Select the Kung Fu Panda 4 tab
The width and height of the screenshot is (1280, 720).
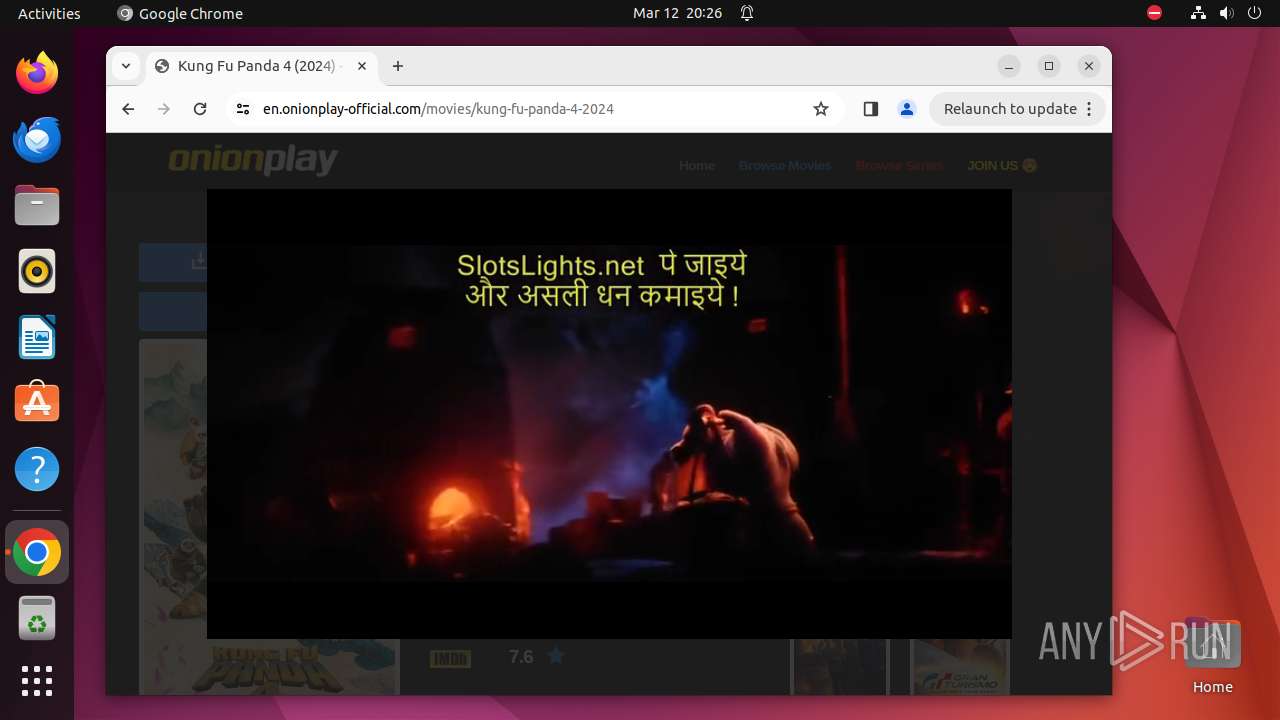[x=262, y=66]
